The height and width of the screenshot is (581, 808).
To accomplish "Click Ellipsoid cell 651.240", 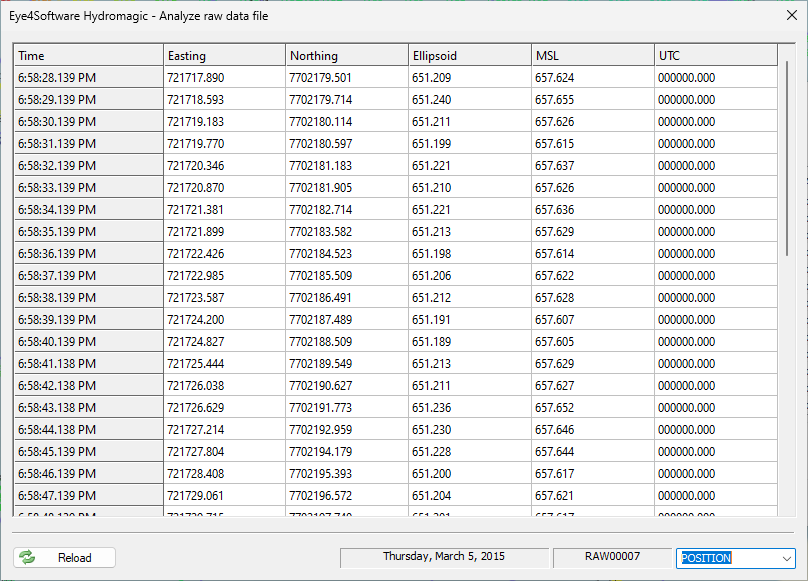I will [x=470, y=99].
